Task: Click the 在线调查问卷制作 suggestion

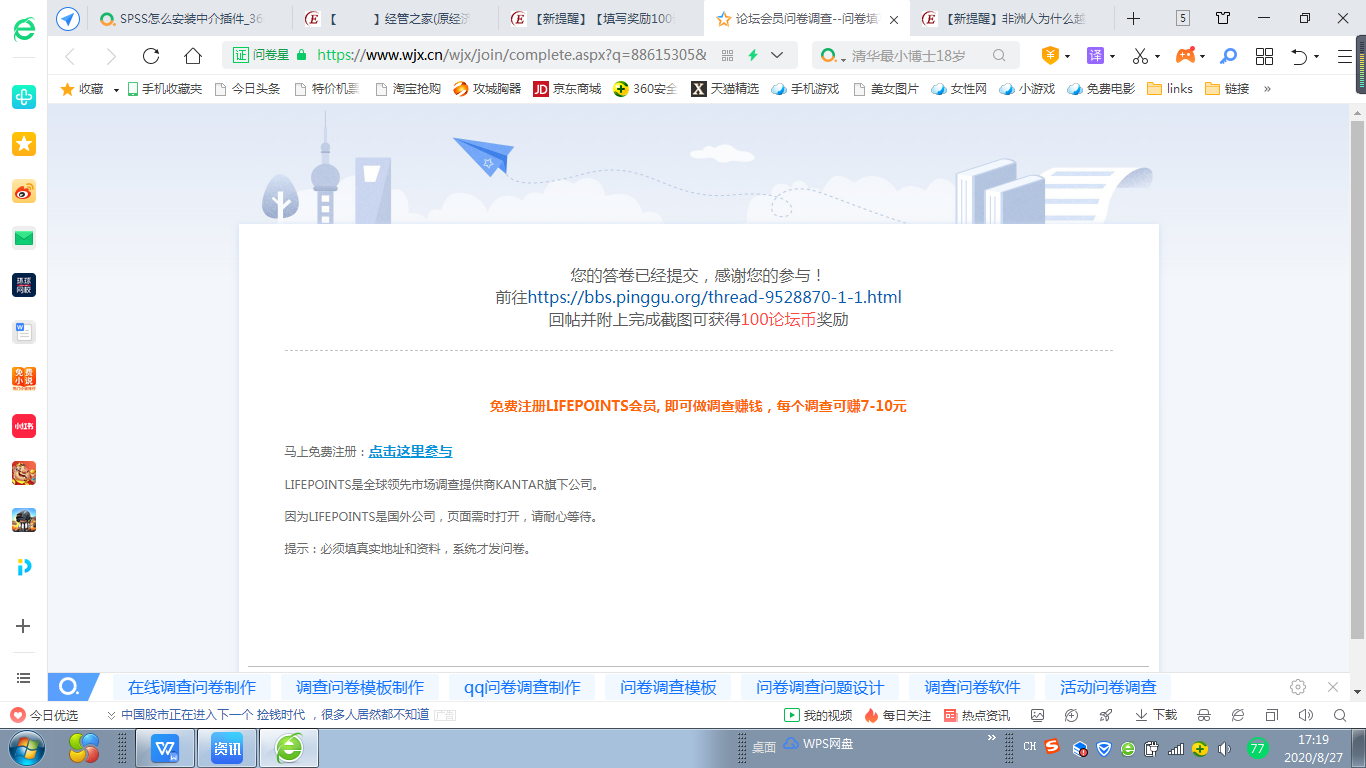Action: point(192,688)
